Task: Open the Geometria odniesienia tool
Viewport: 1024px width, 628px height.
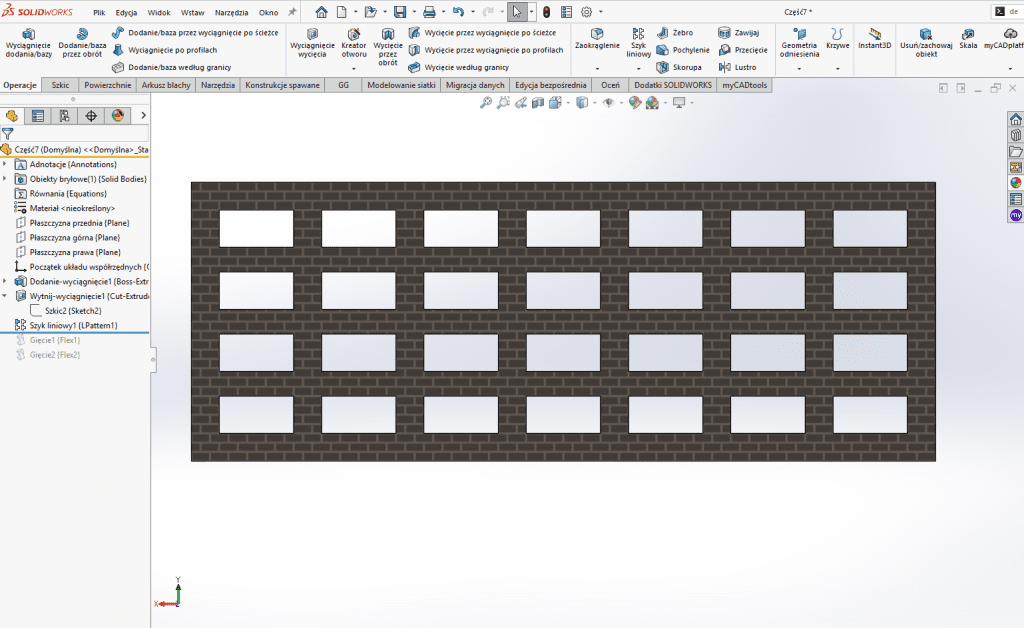Action: [799, 44]
